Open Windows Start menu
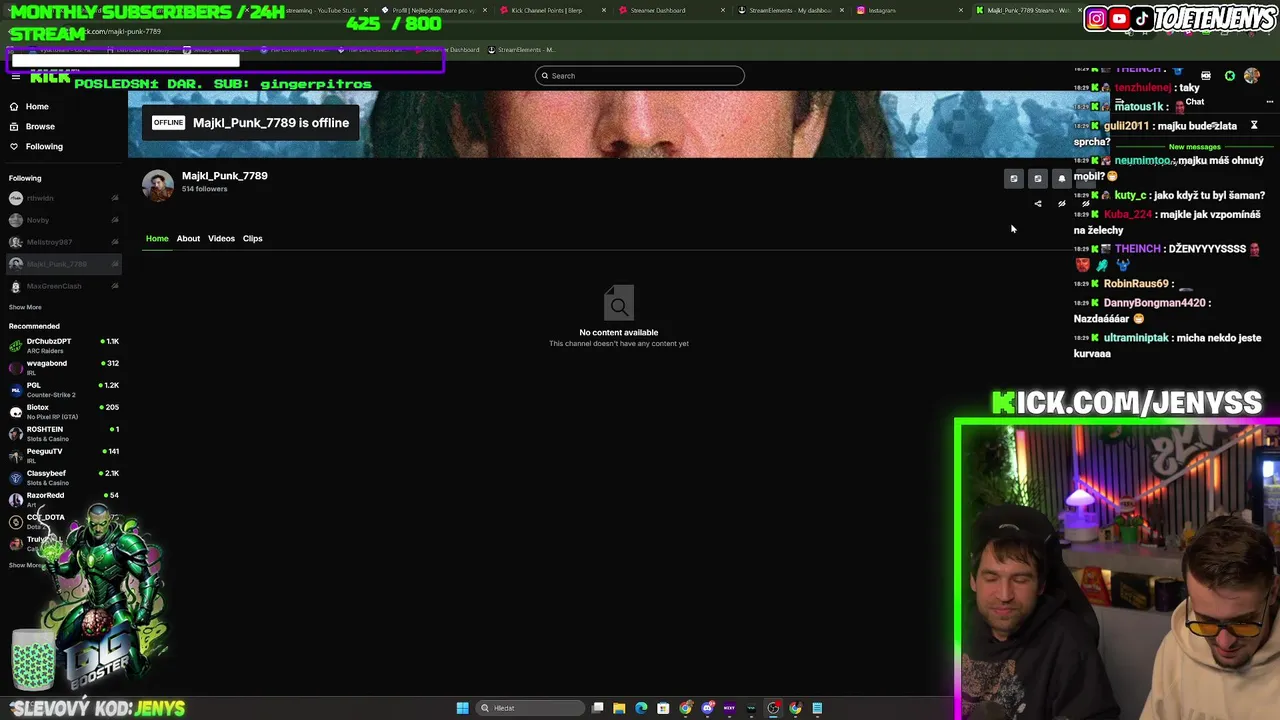The width and height of the screenshot is (1280, 720). [x=462, y=708]
